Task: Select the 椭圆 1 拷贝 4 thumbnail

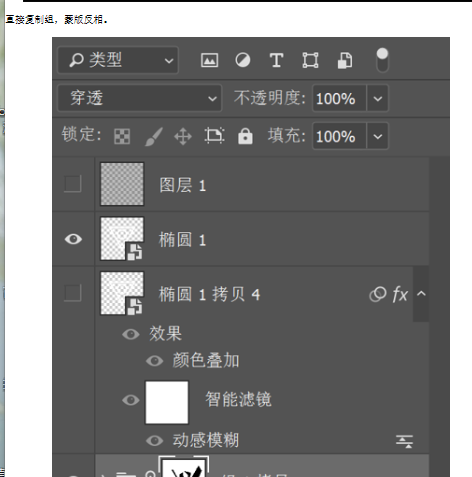Action: point(122,293)
